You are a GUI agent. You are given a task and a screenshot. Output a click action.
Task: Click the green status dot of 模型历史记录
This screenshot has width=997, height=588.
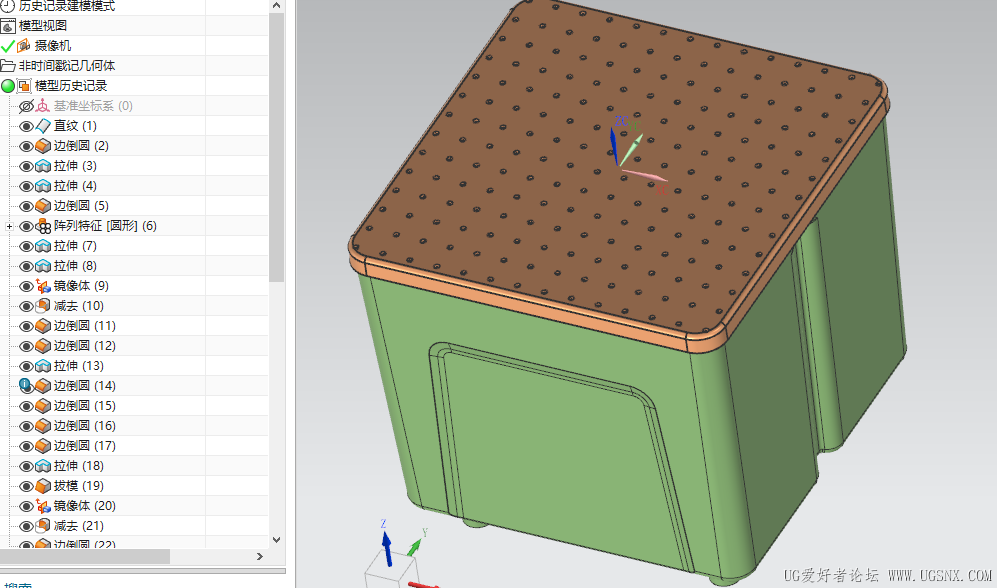[8, 86]
